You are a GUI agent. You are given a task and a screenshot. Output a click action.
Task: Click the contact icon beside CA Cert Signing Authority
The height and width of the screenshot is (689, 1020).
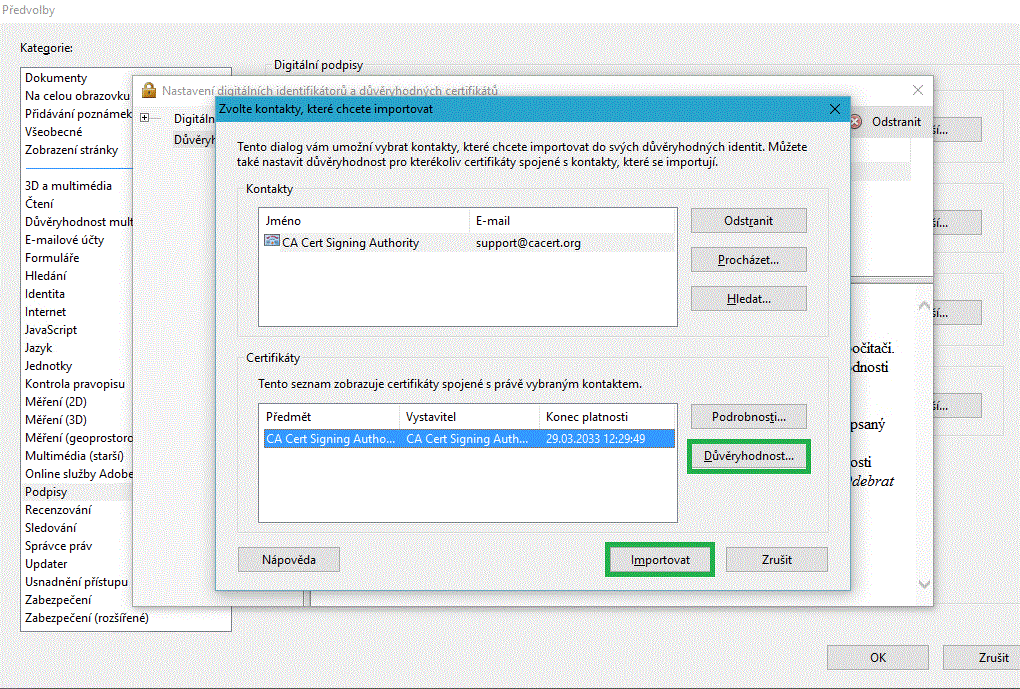[x=272, y=242]
